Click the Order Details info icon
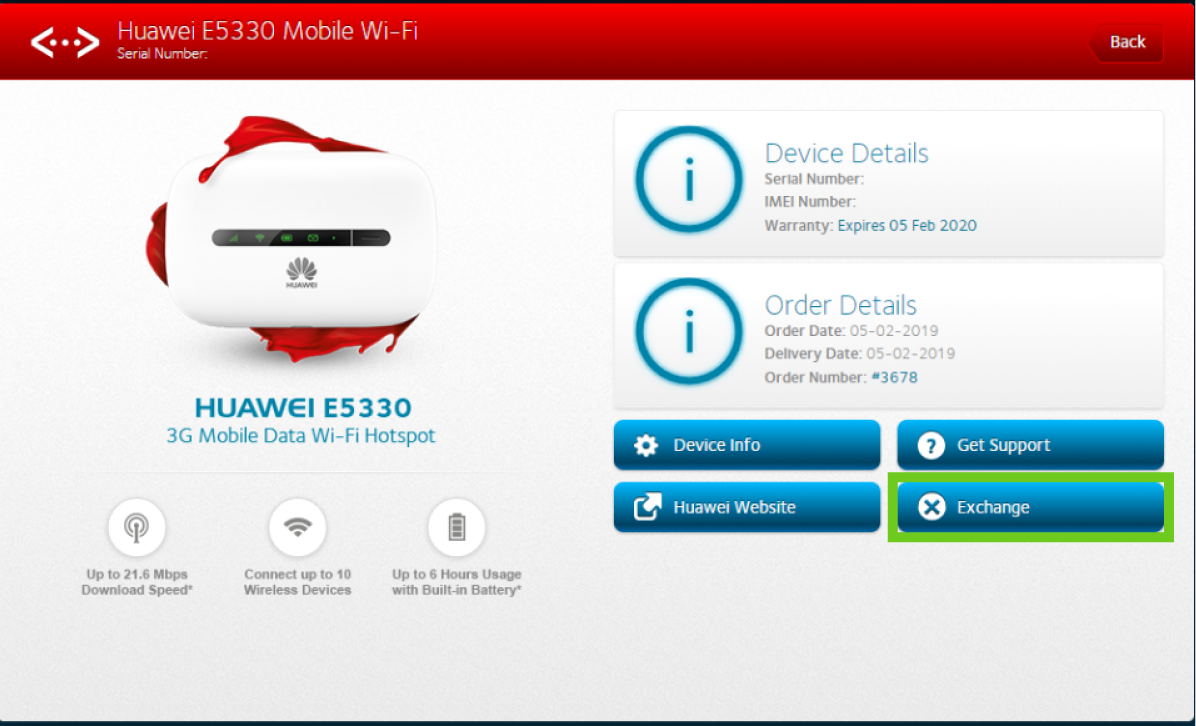1196x726 pixels. tap(688, 333)
